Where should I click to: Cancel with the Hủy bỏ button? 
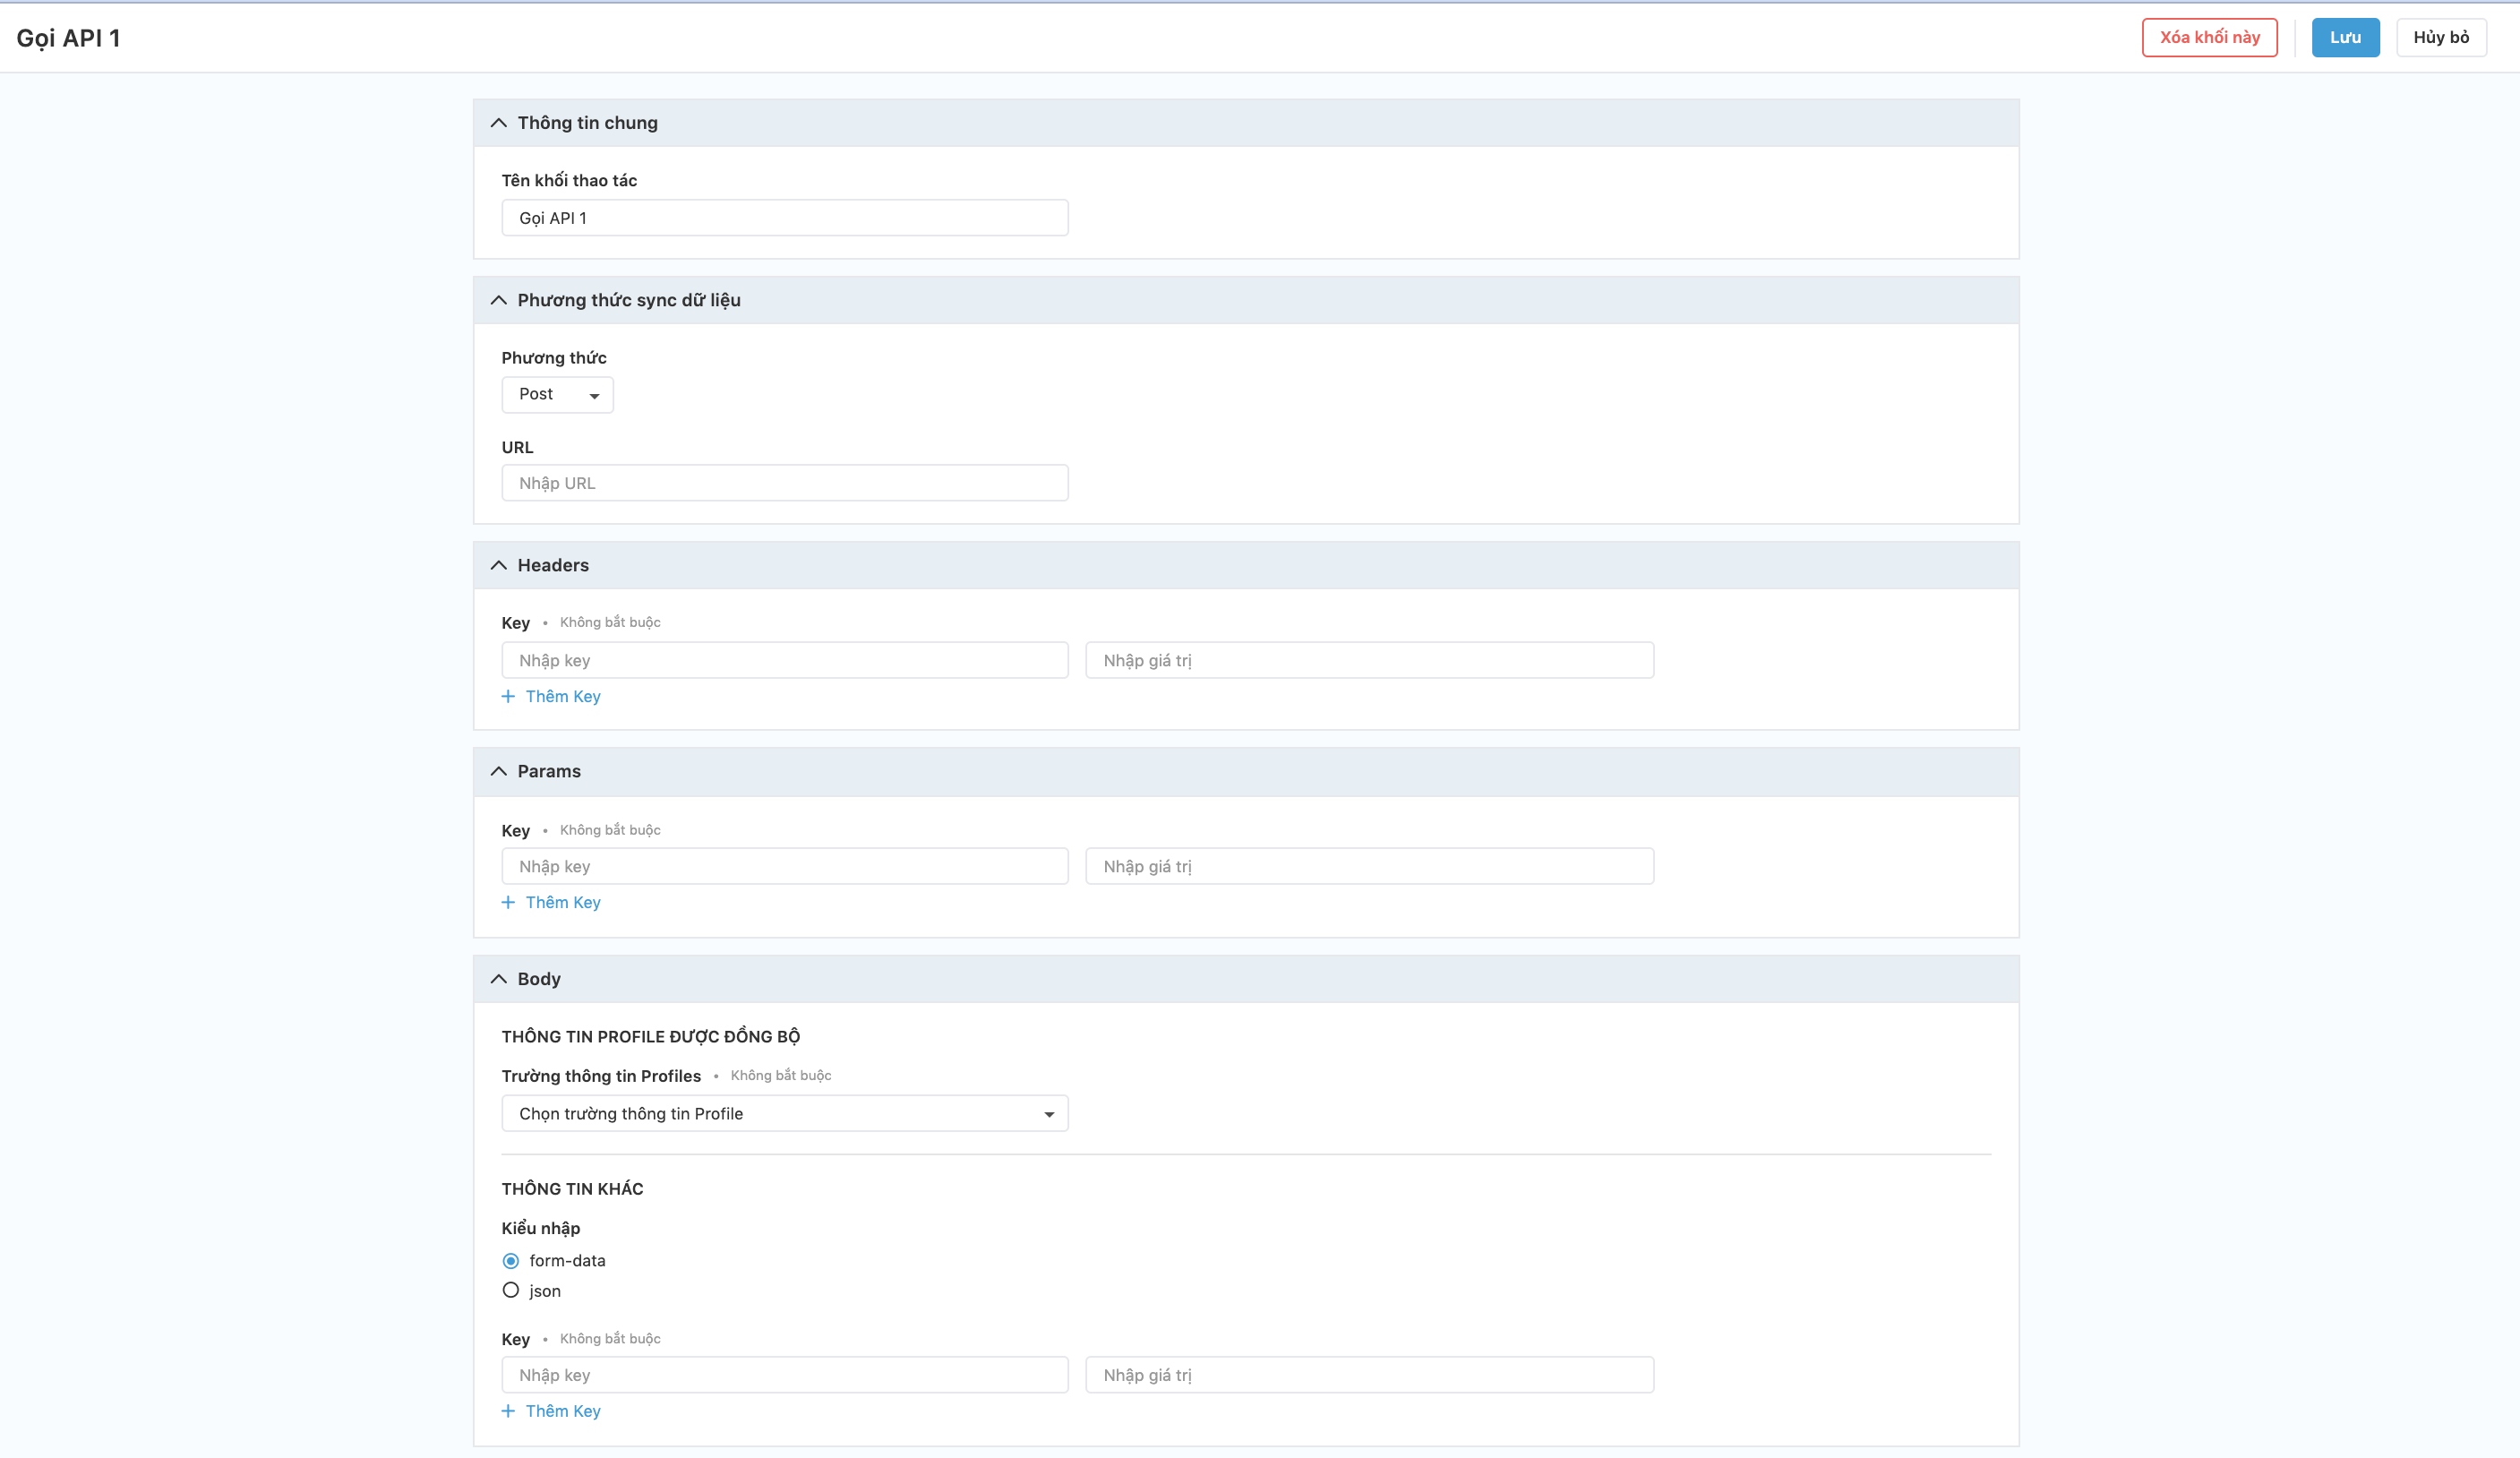[2441, 38]
